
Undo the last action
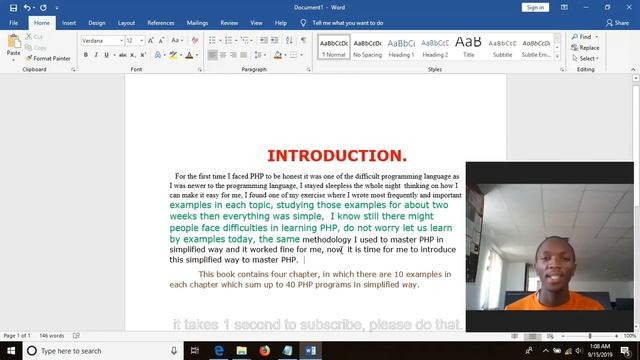(x=27, y=8)
